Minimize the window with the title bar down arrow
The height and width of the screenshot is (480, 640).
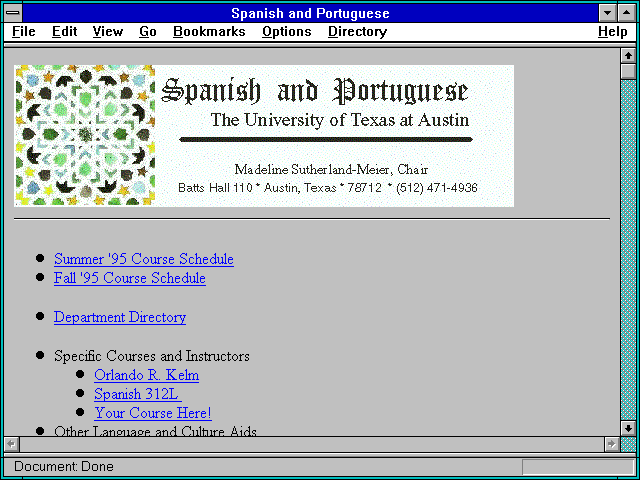tap(607, 13)
